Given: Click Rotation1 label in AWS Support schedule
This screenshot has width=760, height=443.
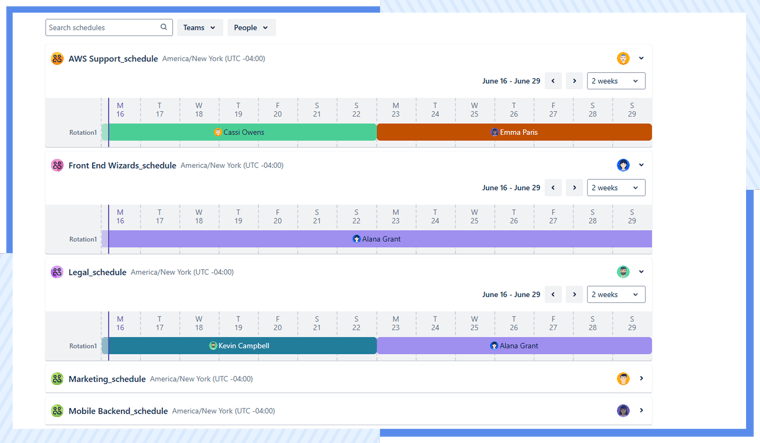Looking at the screenshot, I should click(x=83, y=132).
